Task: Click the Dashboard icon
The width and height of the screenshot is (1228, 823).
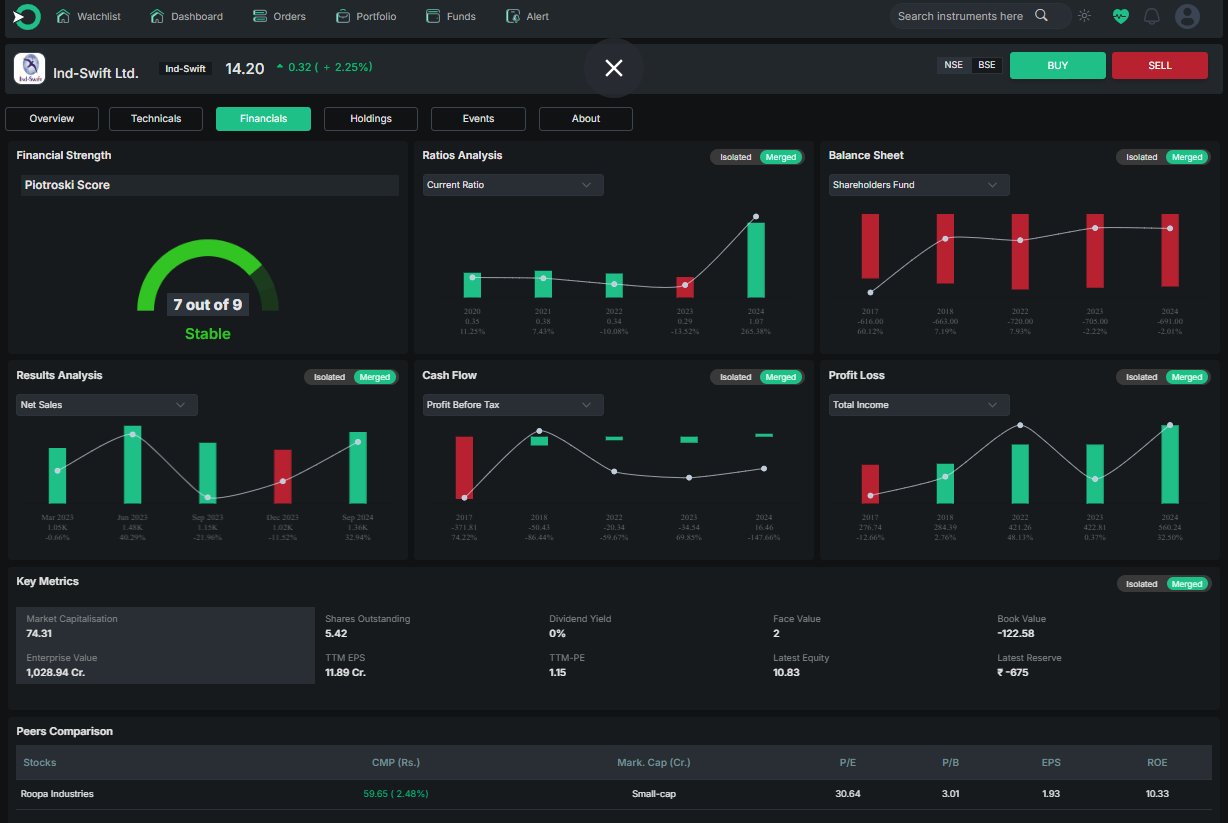Action: (157, 16)
